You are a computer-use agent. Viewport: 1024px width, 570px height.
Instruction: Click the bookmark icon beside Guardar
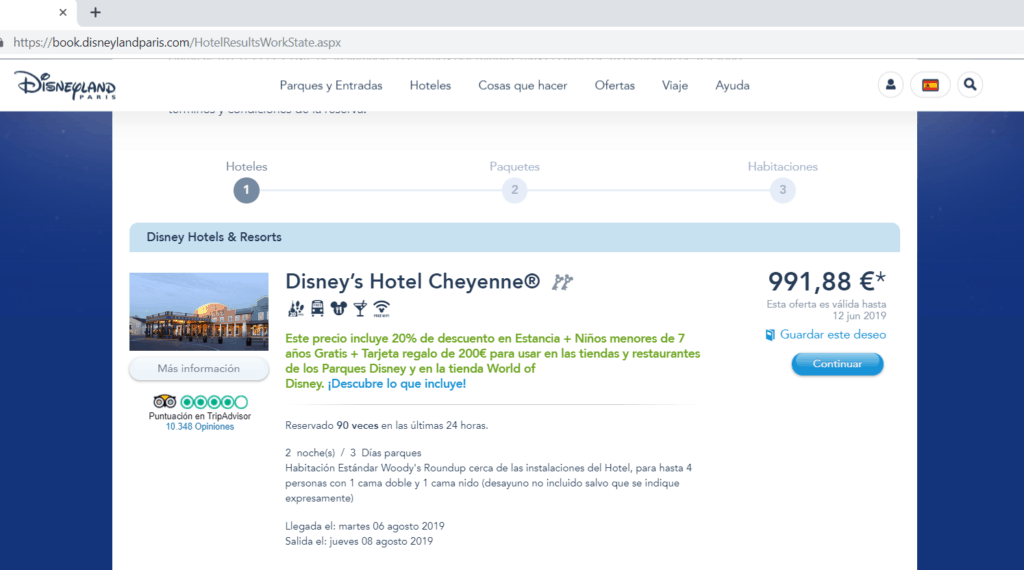coord(770,335)
